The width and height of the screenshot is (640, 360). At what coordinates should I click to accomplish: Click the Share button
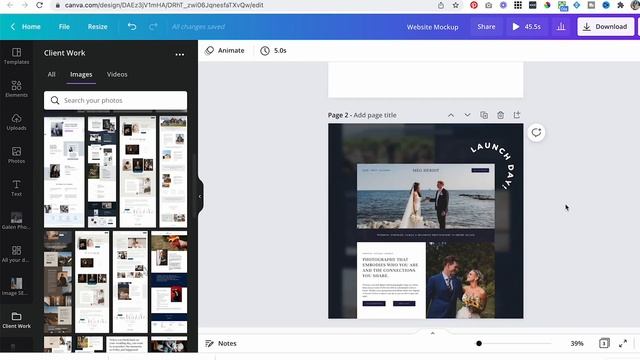click(x=486, y=27)
